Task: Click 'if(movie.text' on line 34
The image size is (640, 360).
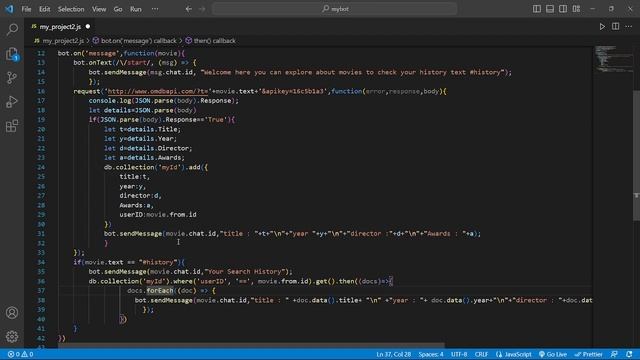Action: pos(98,262)
